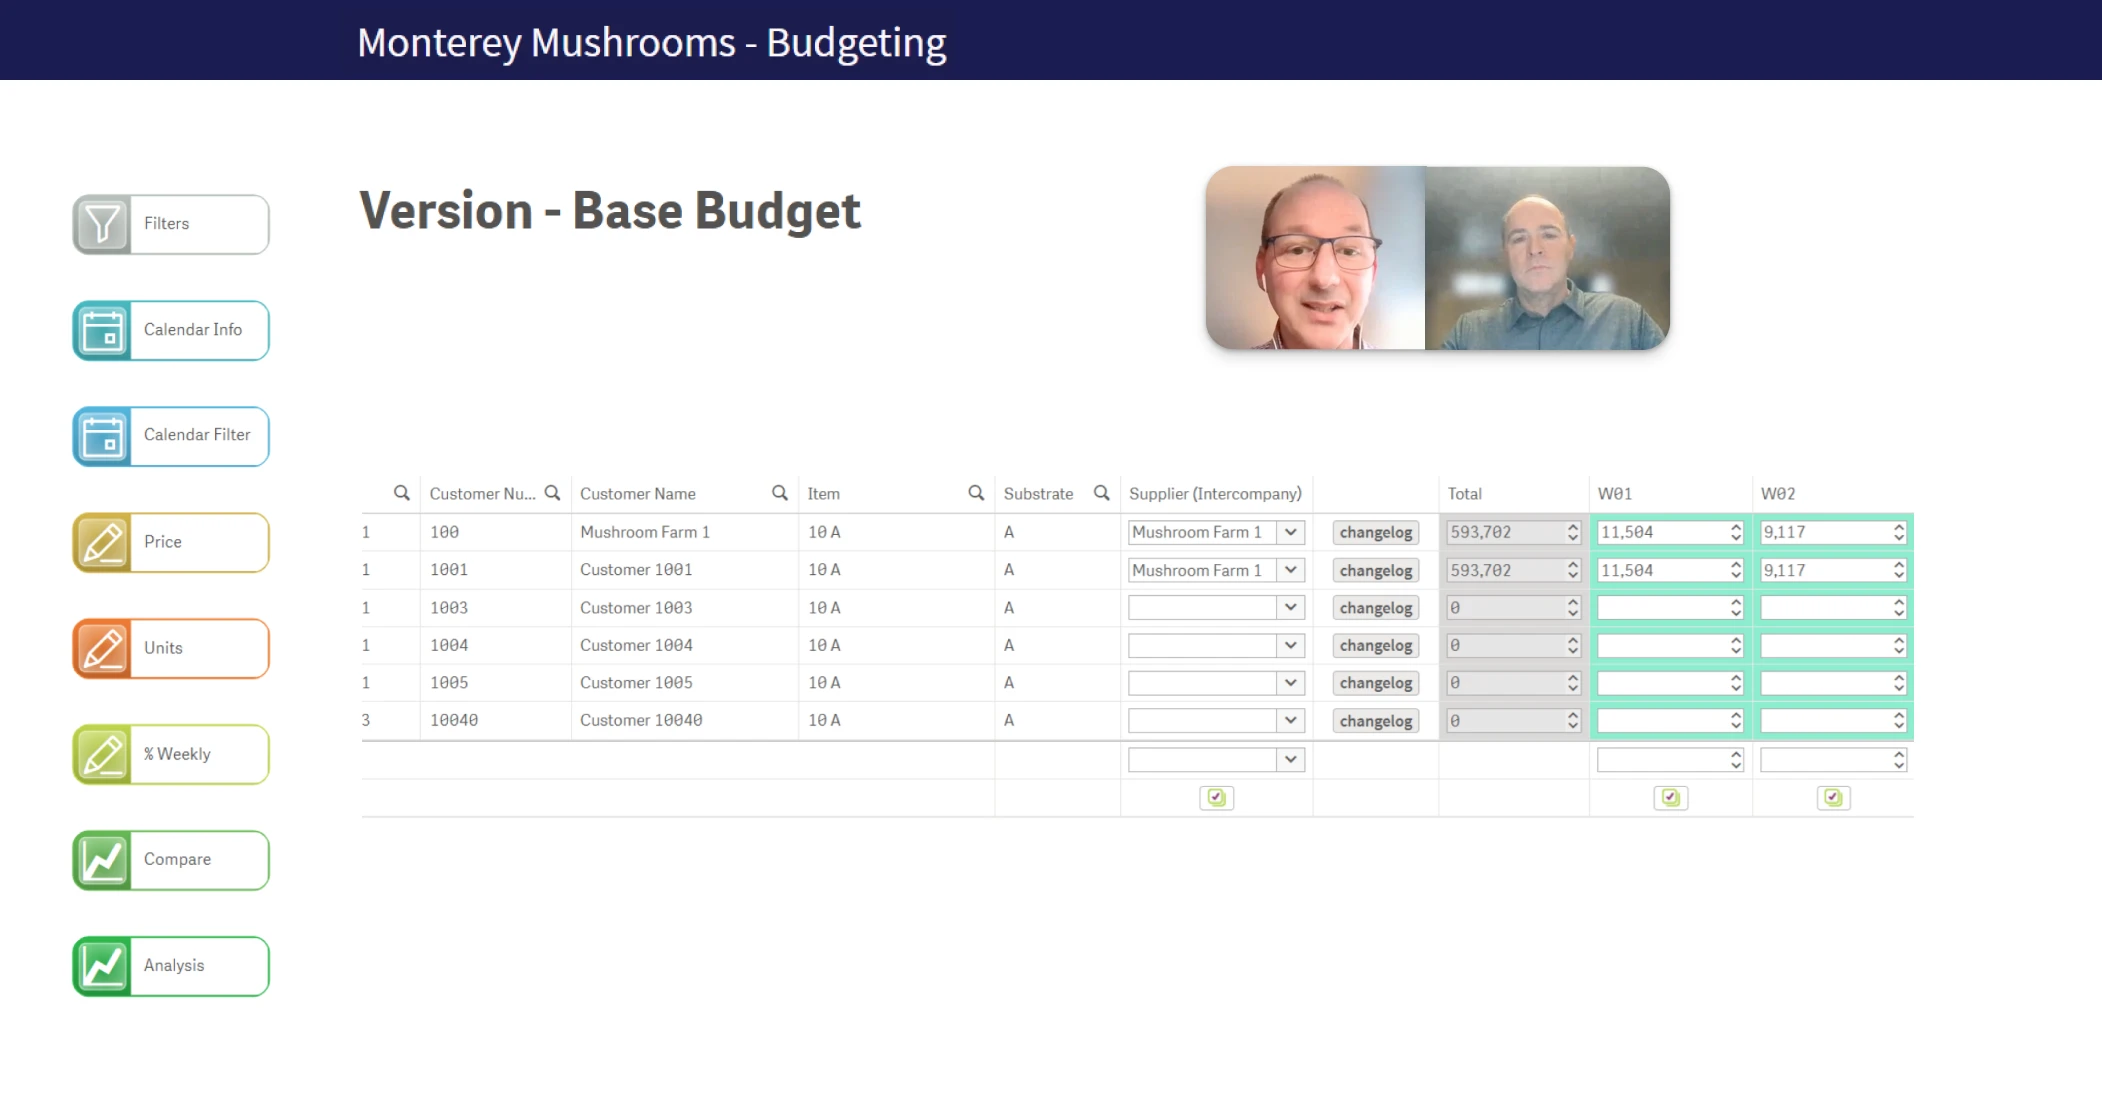Click the Compare chart icon
Viewport: 2102px width, 1120px height.
coord(102,860)
